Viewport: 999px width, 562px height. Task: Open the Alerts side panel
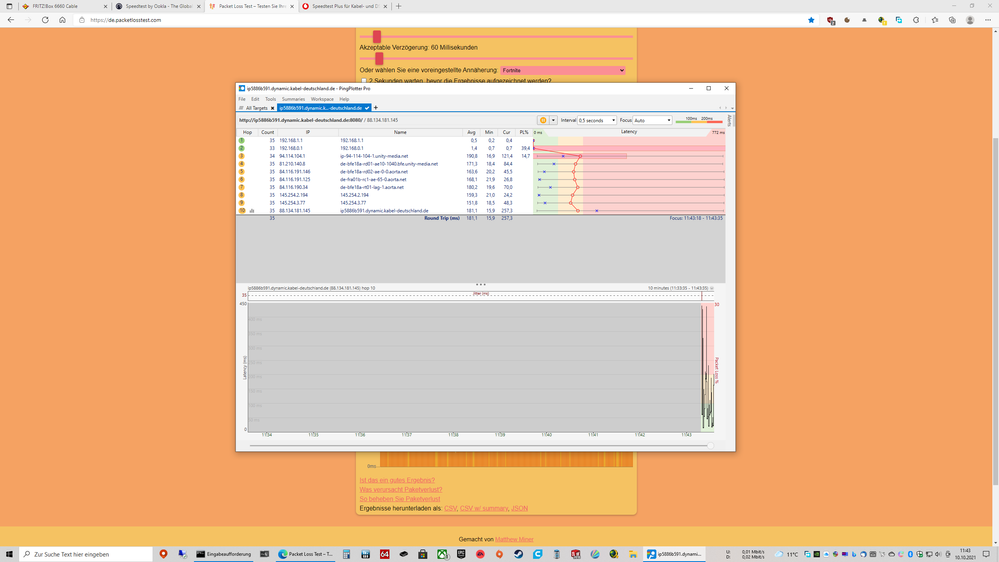pyautogui.click(x=729, y=120)
